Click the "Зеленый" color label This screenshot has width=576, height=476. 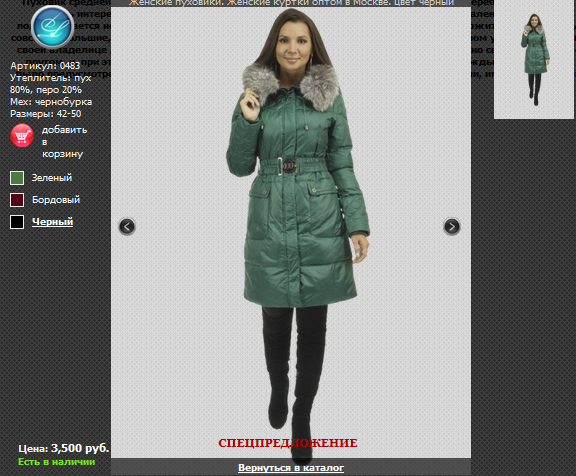coord(52,178)
